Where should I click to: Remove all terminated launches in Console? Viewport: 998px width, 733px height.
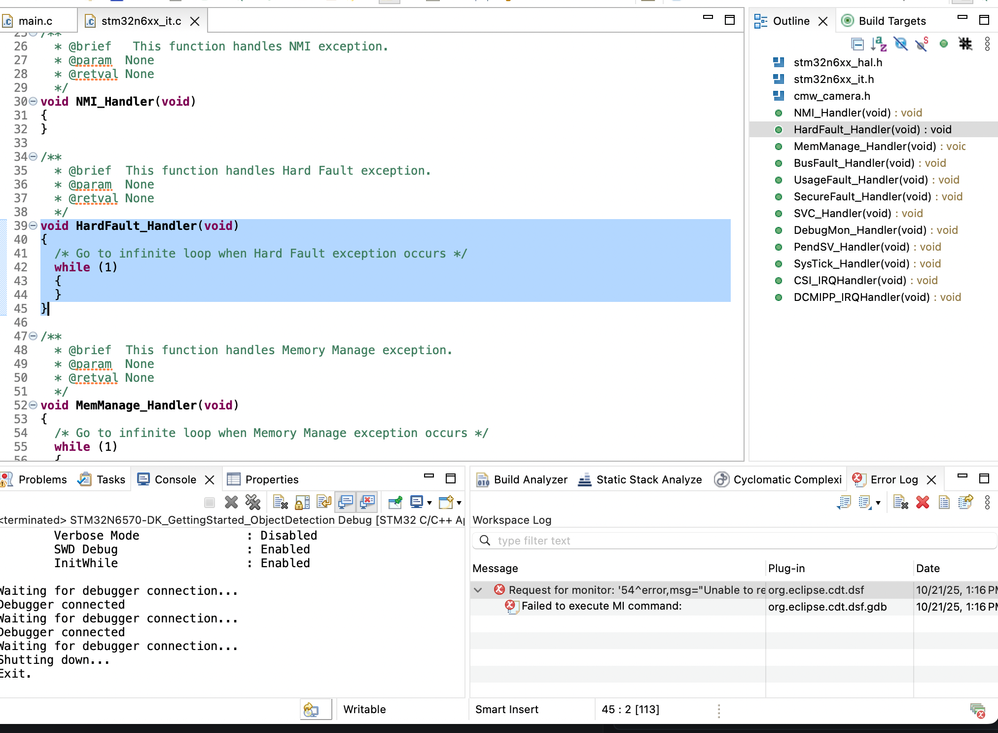(253, 502)
